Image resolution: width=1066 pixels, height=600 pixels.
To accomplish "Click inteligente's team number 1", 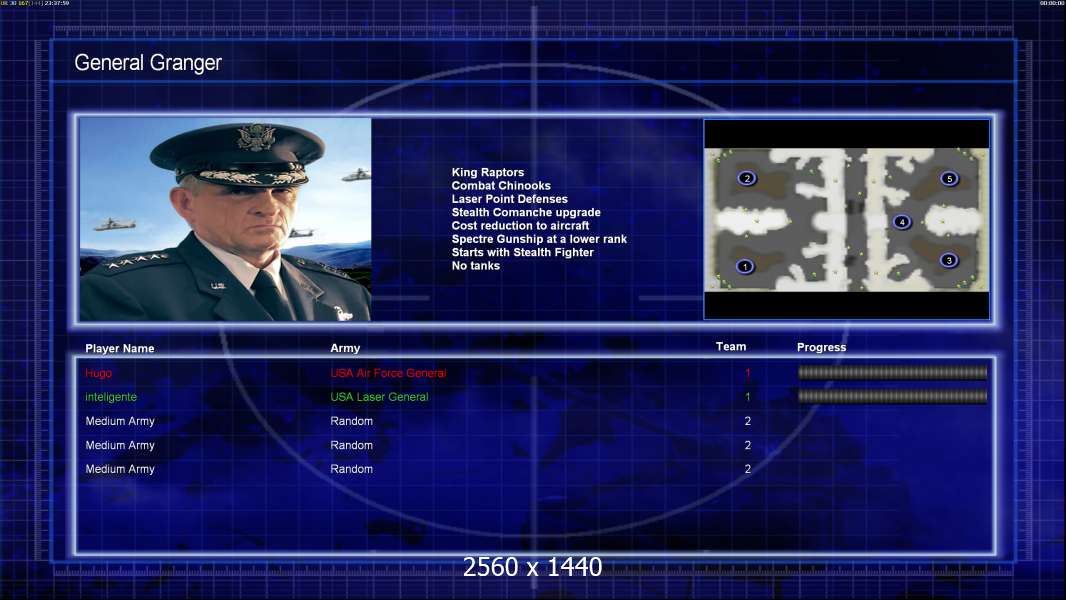I will click(x=748, y=397).
